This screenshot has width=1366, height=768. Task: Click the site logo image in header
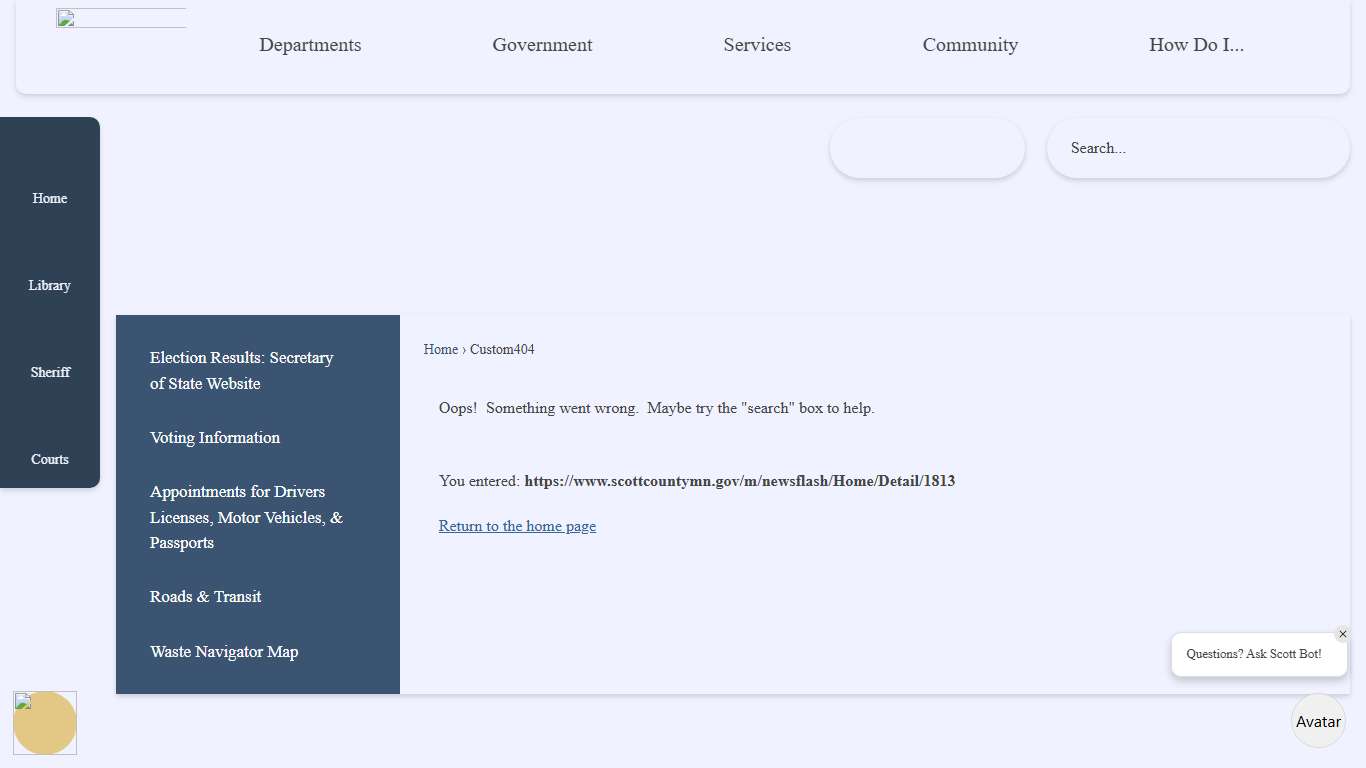pos(121,19)
